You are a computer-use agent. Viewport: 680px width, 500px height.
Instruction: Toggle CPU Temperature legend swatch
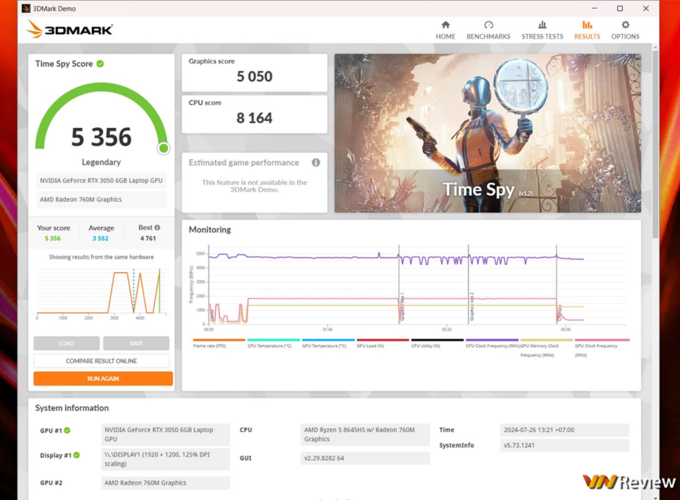tap(274, 340)
